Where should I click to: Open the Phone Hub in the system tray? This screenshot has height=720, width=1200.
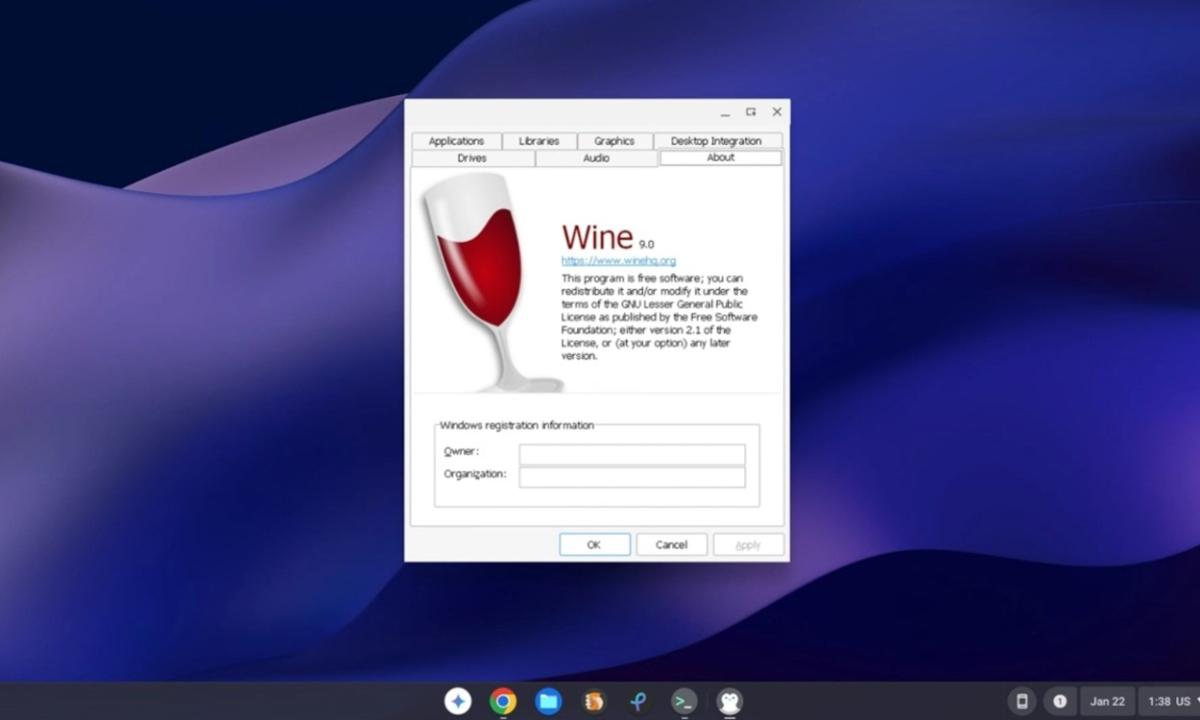[1023, 701]
